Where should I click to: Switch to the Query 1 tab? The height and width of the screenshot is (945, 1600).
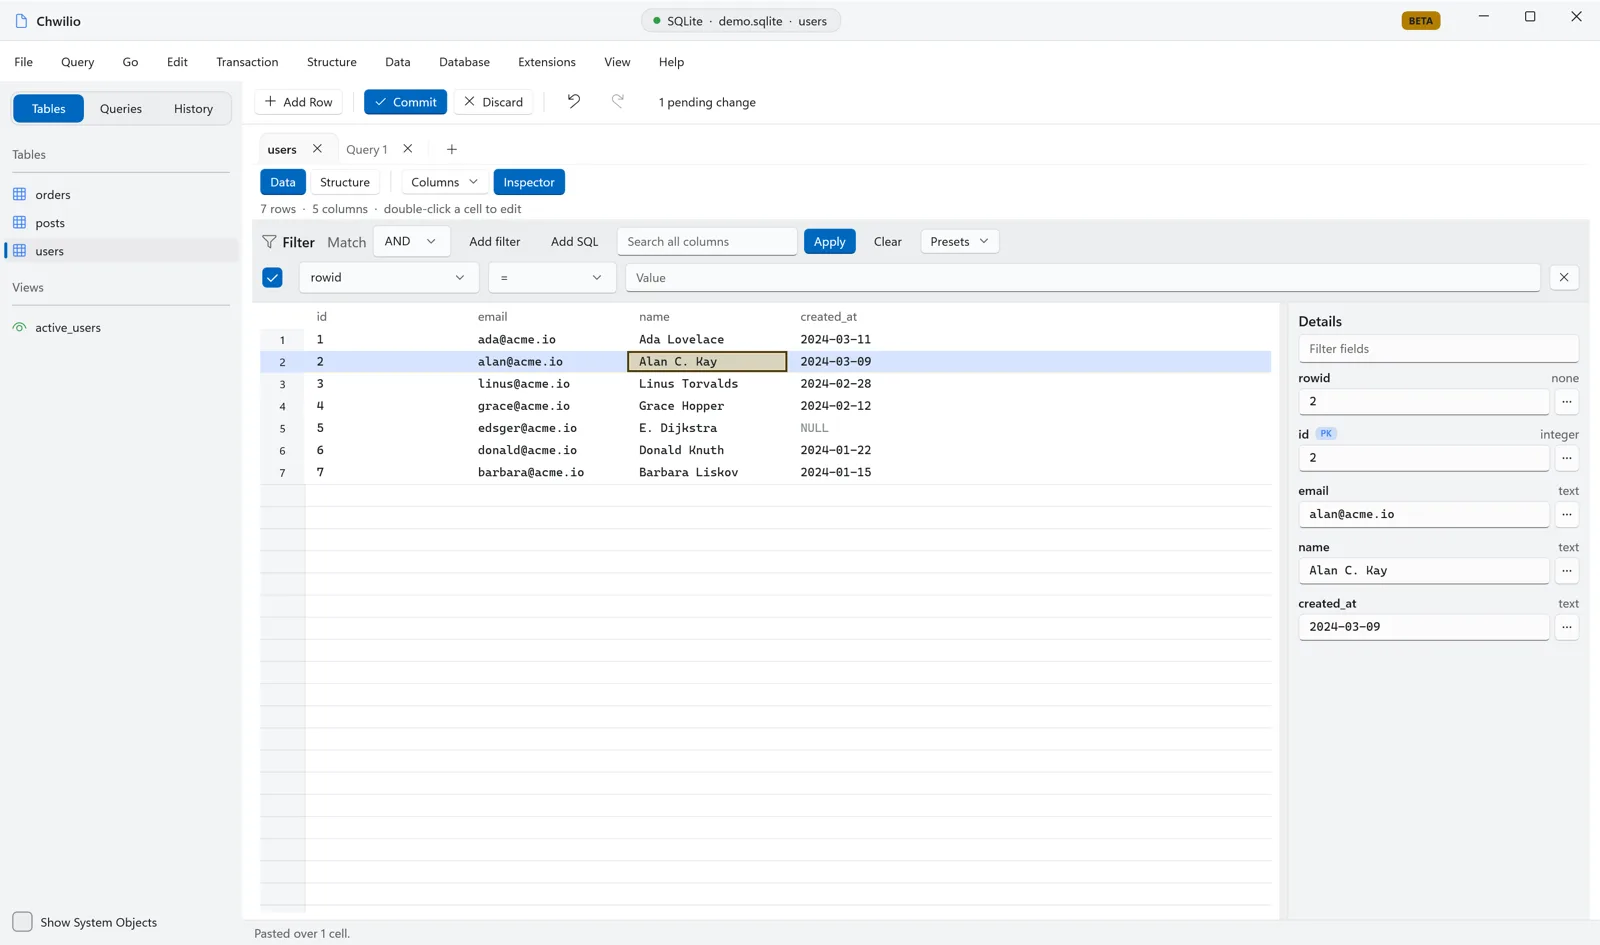tap(366, 149)
